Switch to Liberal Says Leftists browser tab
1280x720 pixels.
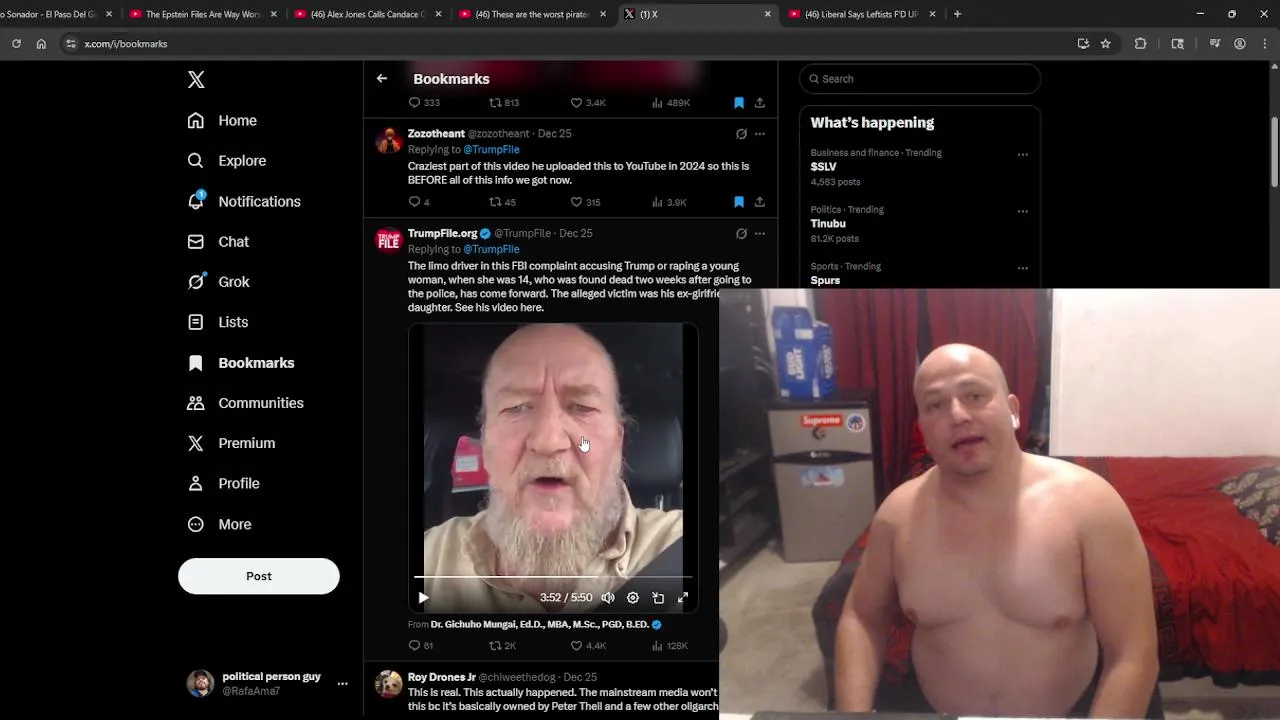(862, 14)
